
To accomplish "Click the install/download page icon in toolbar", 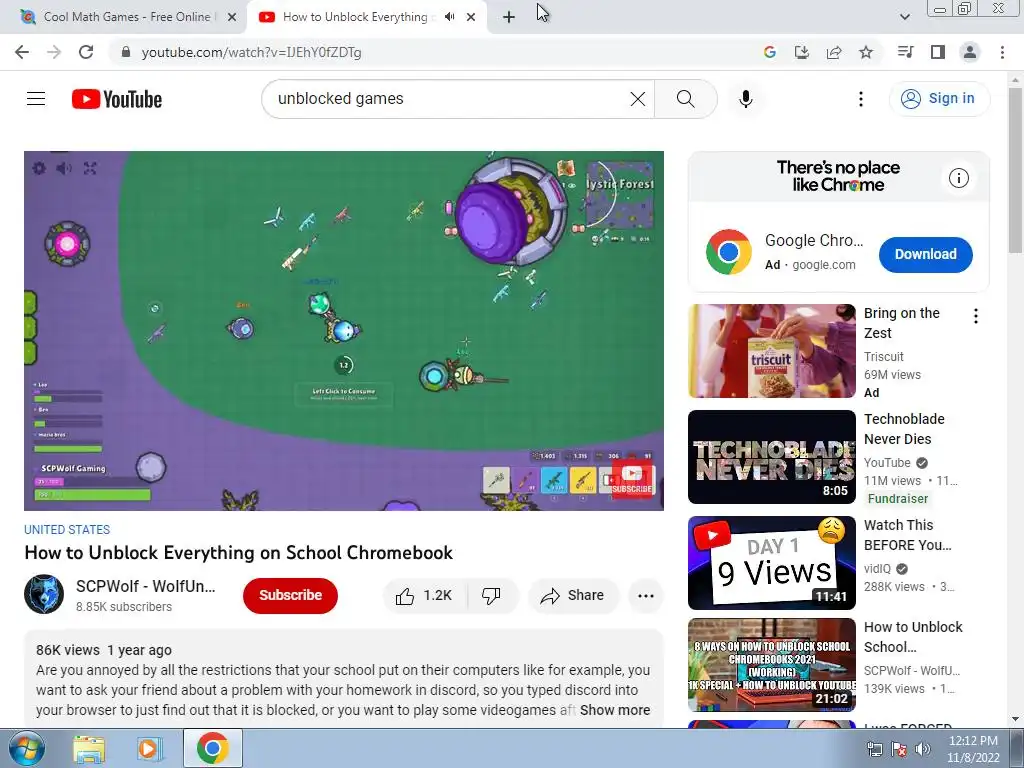I will (802, 52).
